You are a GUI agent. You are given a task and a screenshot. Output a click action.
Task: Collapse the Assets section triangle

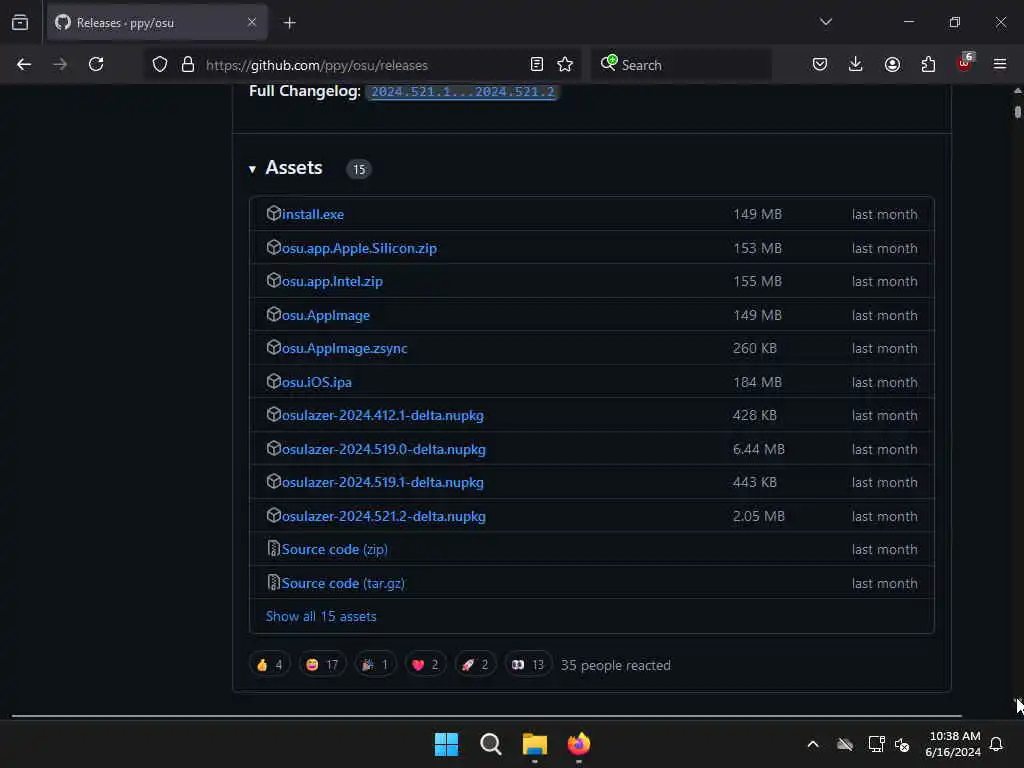coord(252,170)
